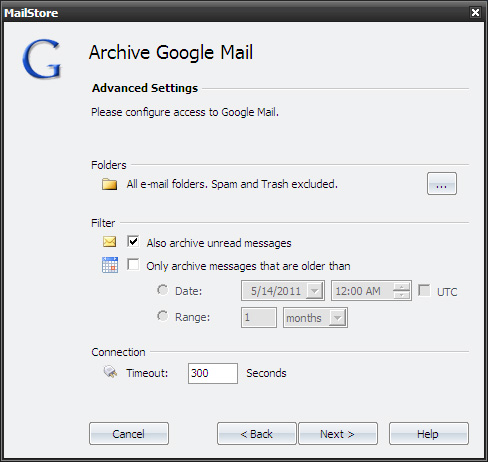488x462 pixels.
Task: Select the Range radio button
Action: (x=163, y=316)
